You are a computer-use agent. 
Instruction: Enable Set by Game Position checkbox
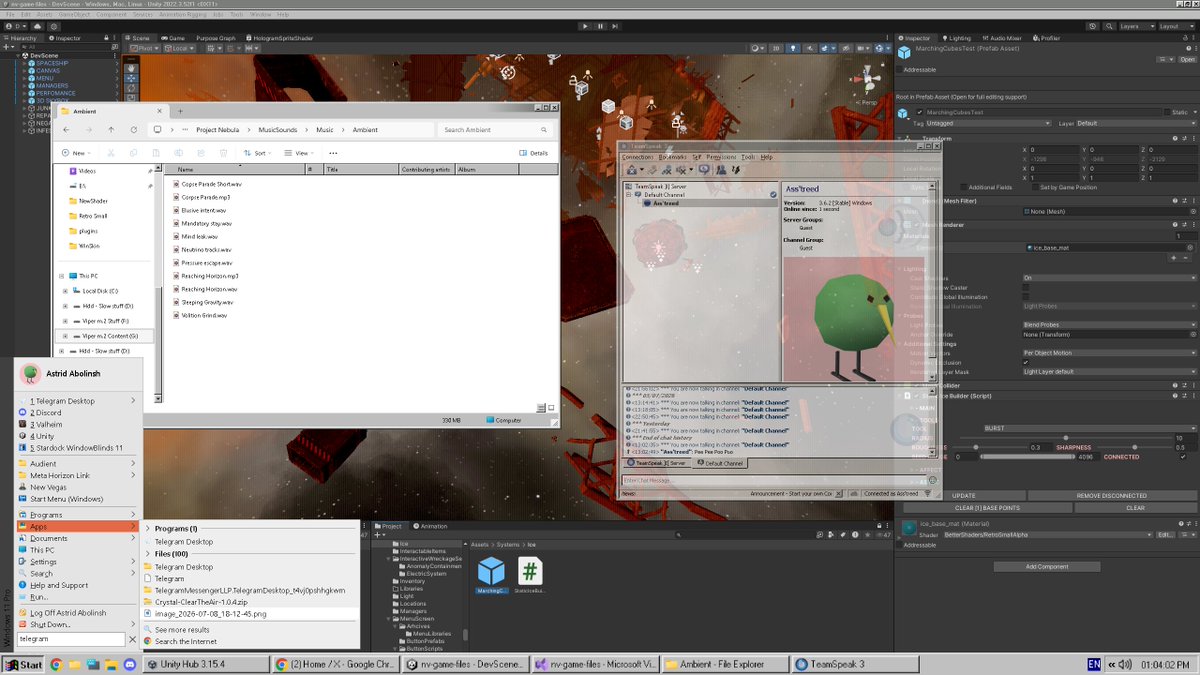1033,187
